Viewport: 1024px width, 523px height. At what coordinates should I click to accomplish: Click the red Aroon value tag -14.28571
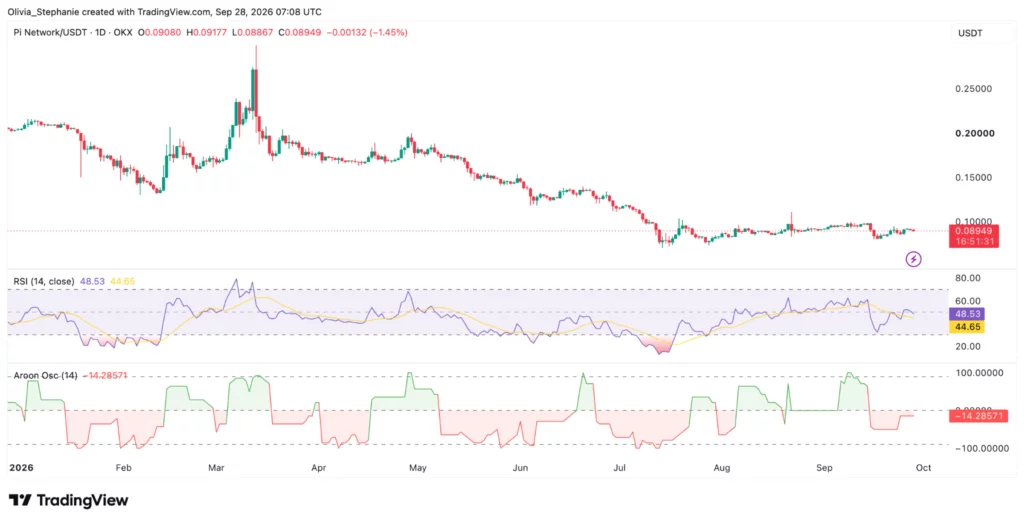pos(978,416)
